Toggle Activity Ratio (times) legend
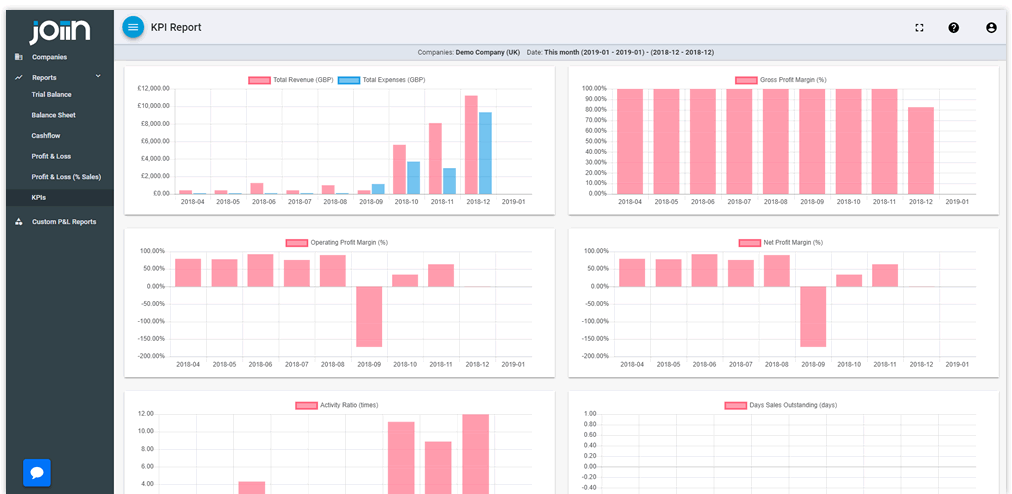 coord(337,406)
